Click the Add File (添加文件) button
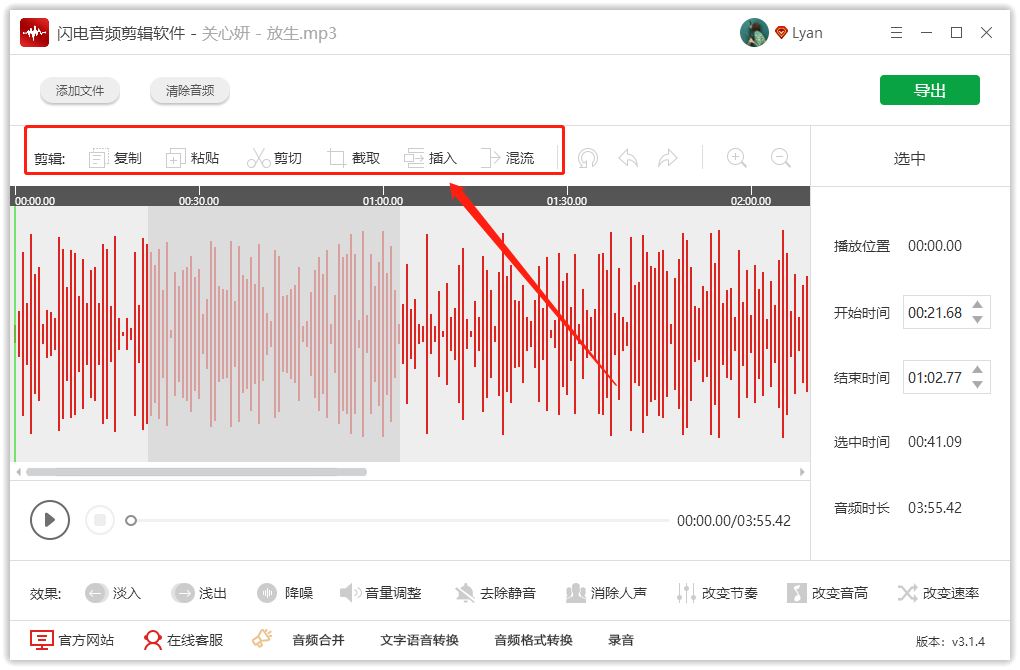This screenshot has height=670, width=1020. coord(80,90)
